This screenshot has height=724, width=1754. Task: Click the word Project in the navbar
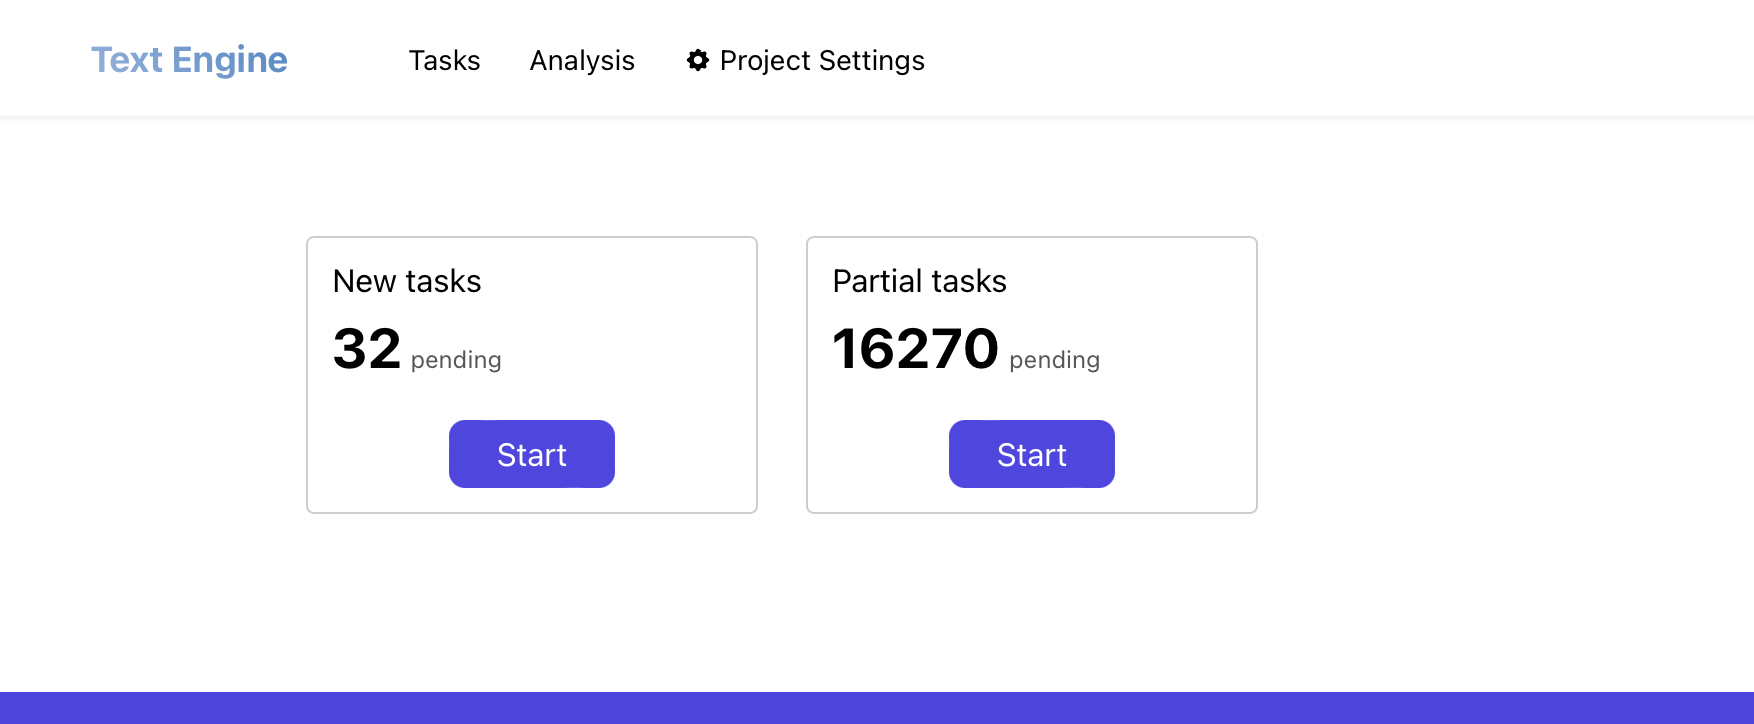point(765,61)
